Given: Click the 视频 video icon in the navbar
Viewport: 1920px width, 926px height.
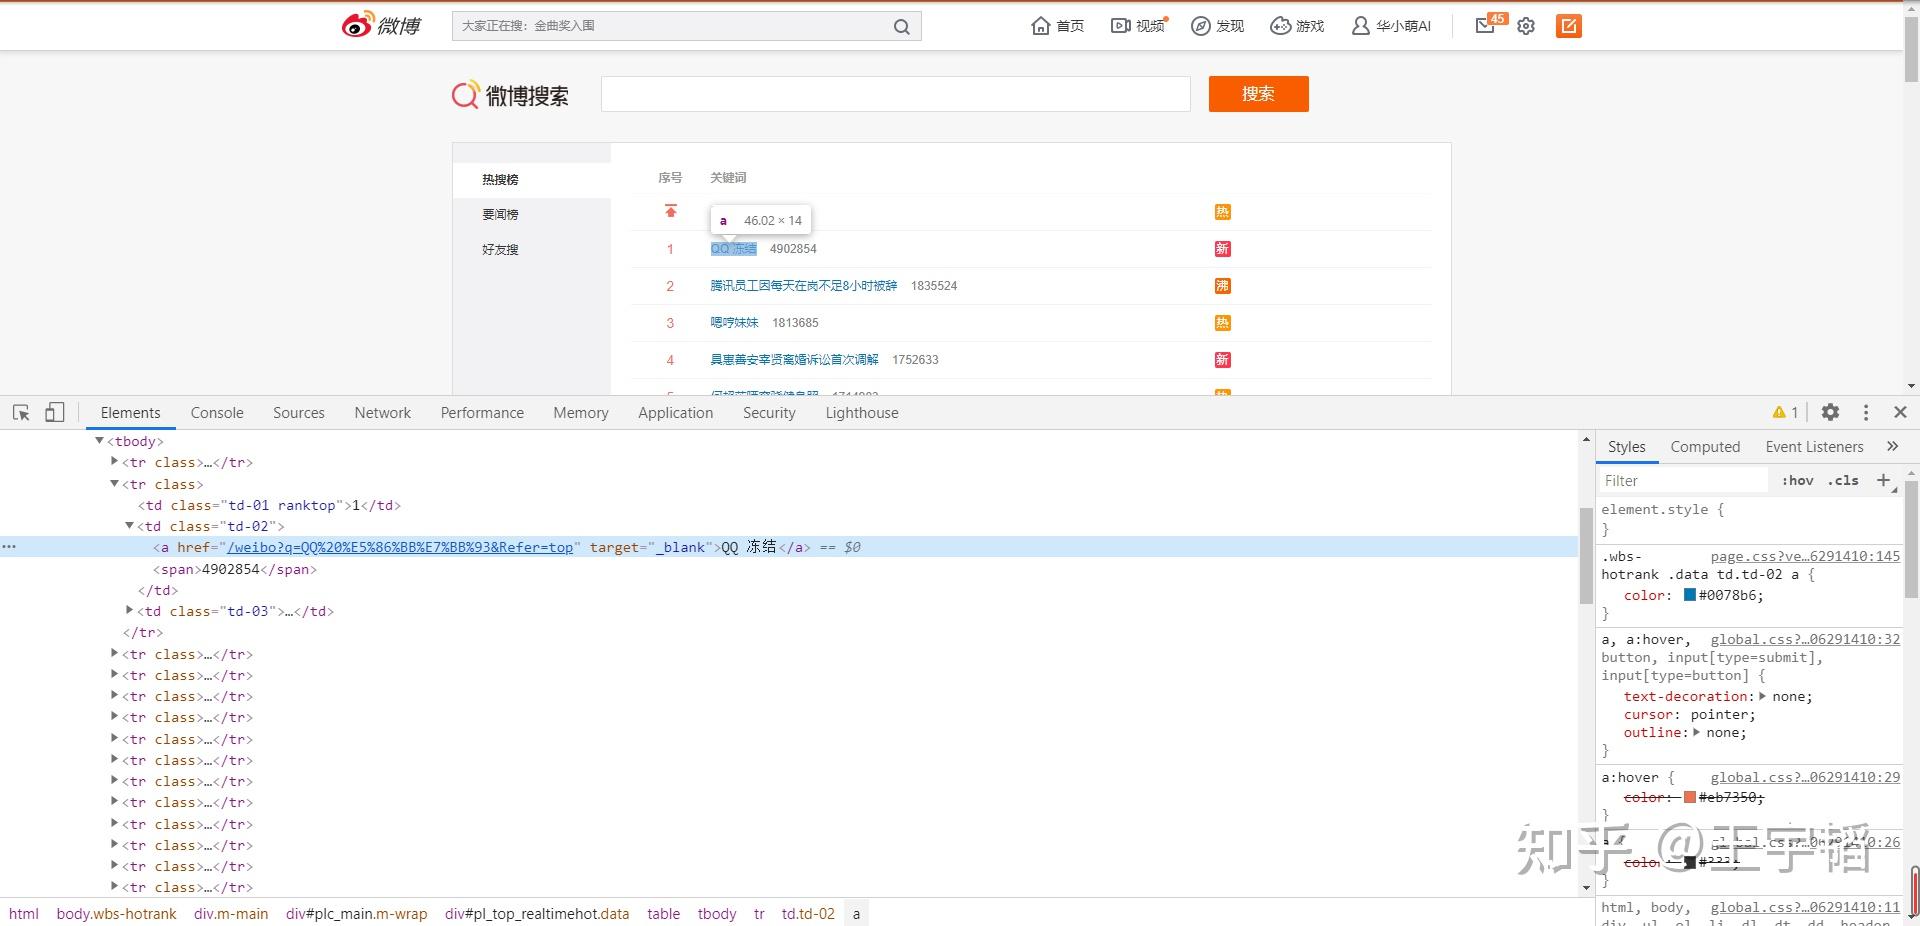Looking at the screenshot, I should 1121,26.
